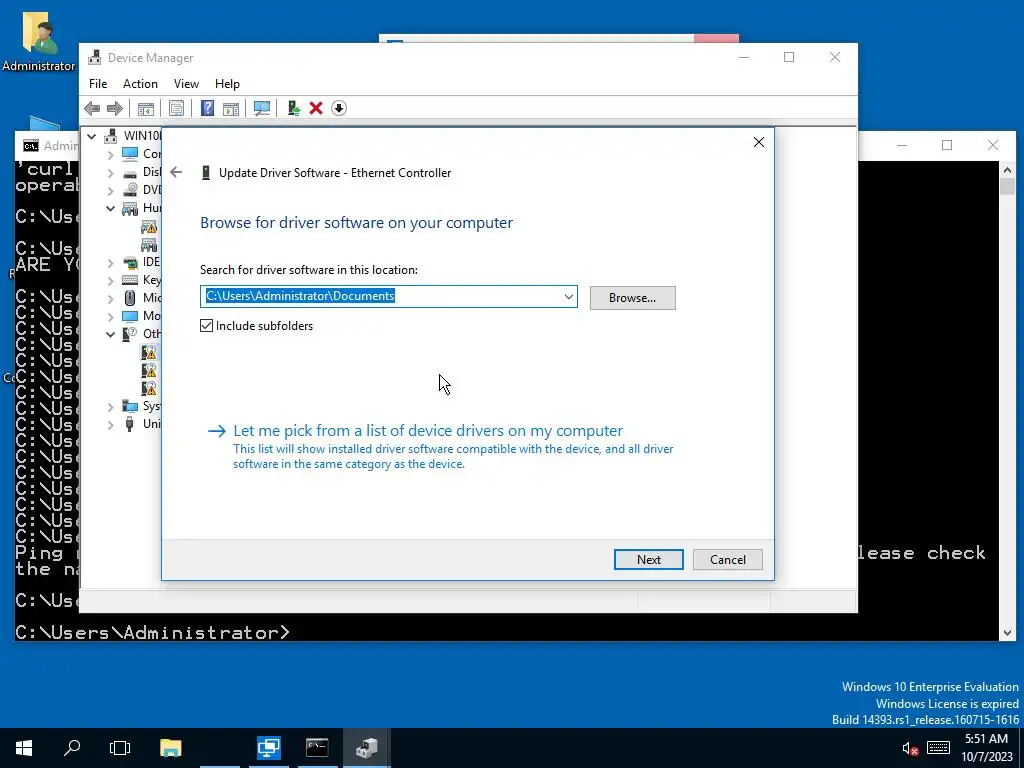Viewport: 1024px width, 768px height.
Task: Select the Monitors category icon
Action: [x=130, y=316]
